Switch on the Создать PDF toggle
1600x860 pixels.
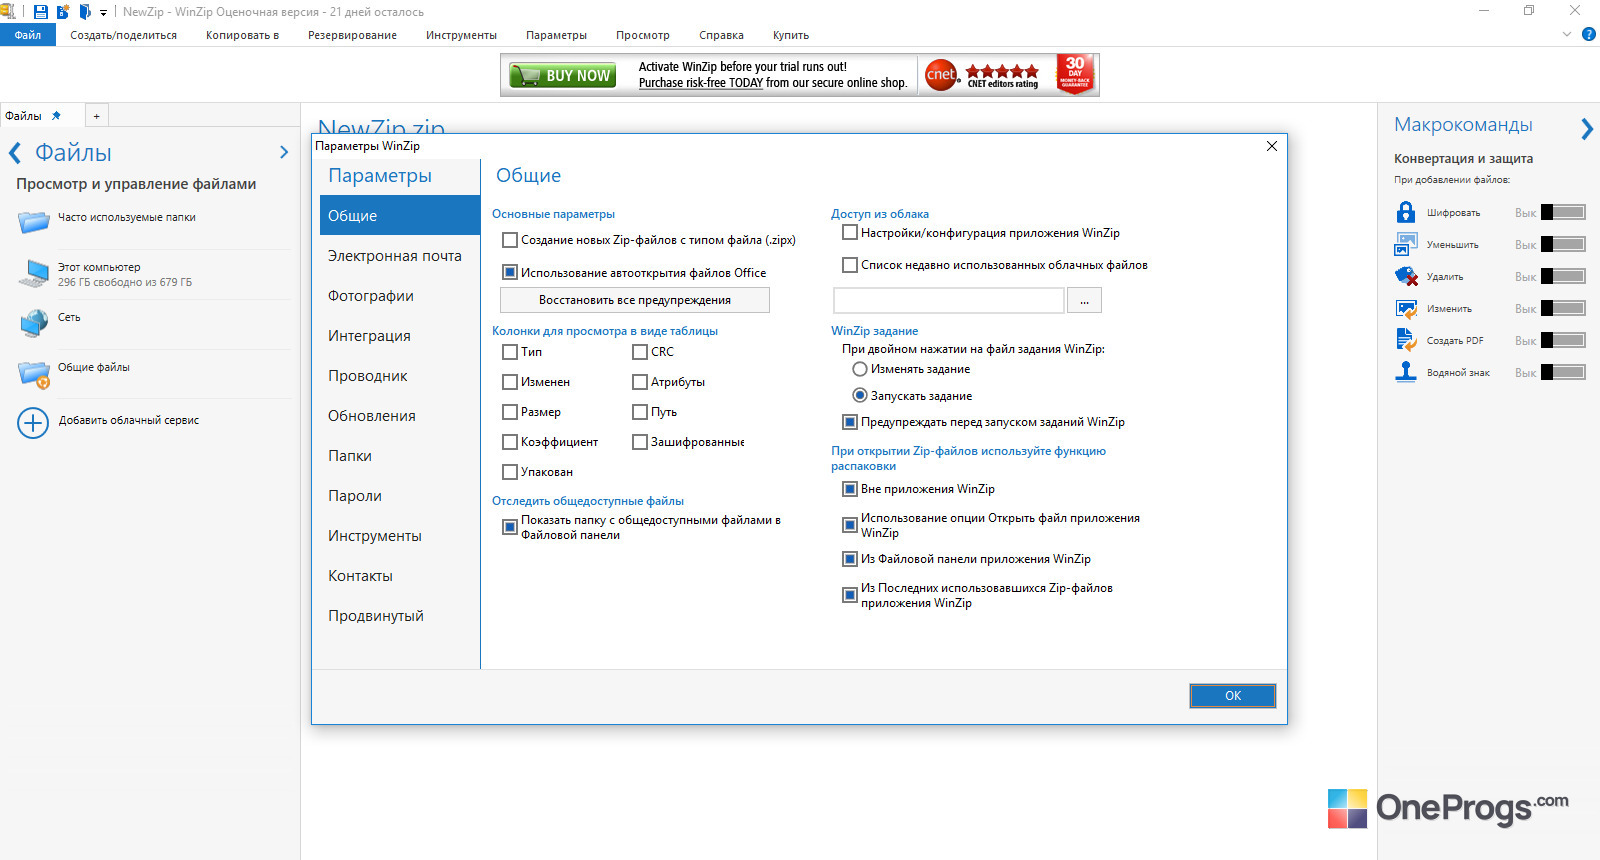pyautogui.click(x=1563, y=340)
